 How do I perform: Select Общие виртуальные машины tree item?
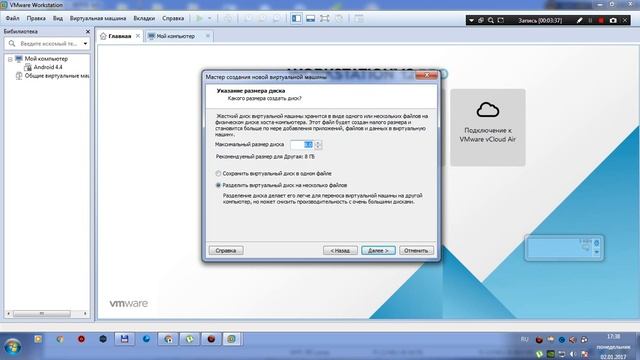coord(57,76)
